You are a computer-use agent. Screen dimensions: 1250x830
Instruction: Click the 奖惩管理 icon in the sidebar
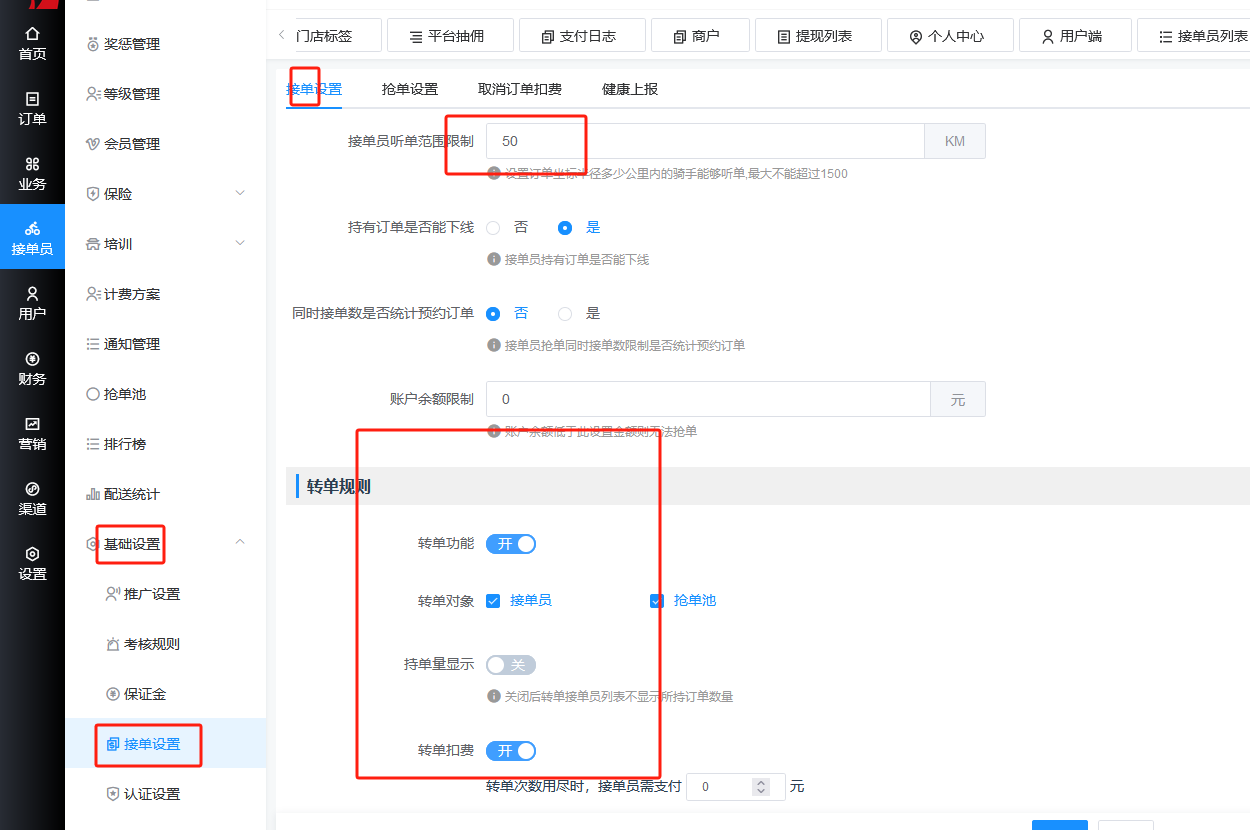click(x=93, y=44)
